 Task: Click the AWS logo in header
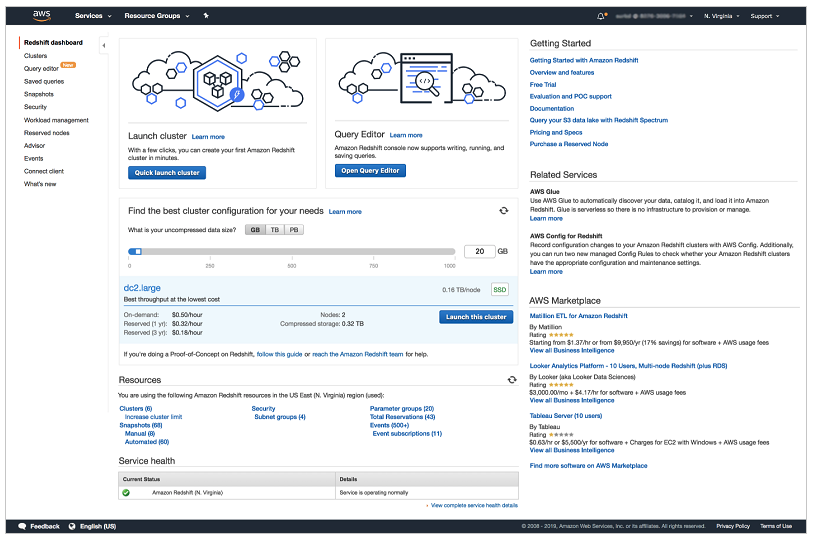41,16
